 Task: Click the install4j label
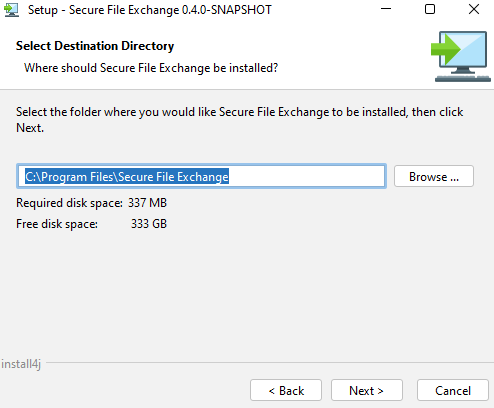21,364
